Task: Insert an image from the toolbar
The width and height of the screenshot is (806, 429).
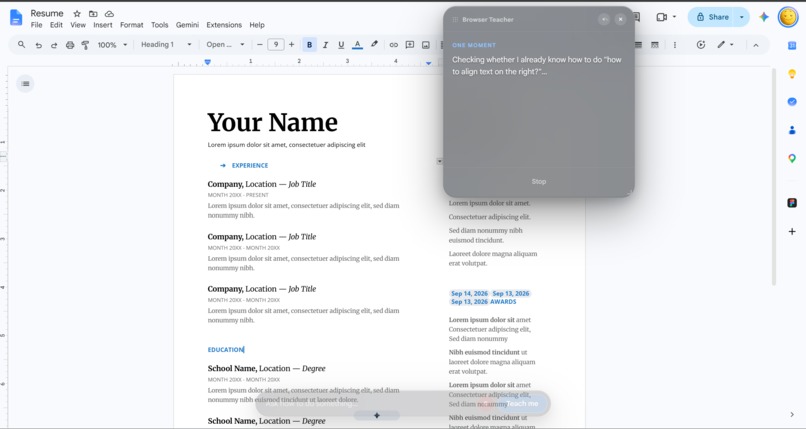Action: 426,45
